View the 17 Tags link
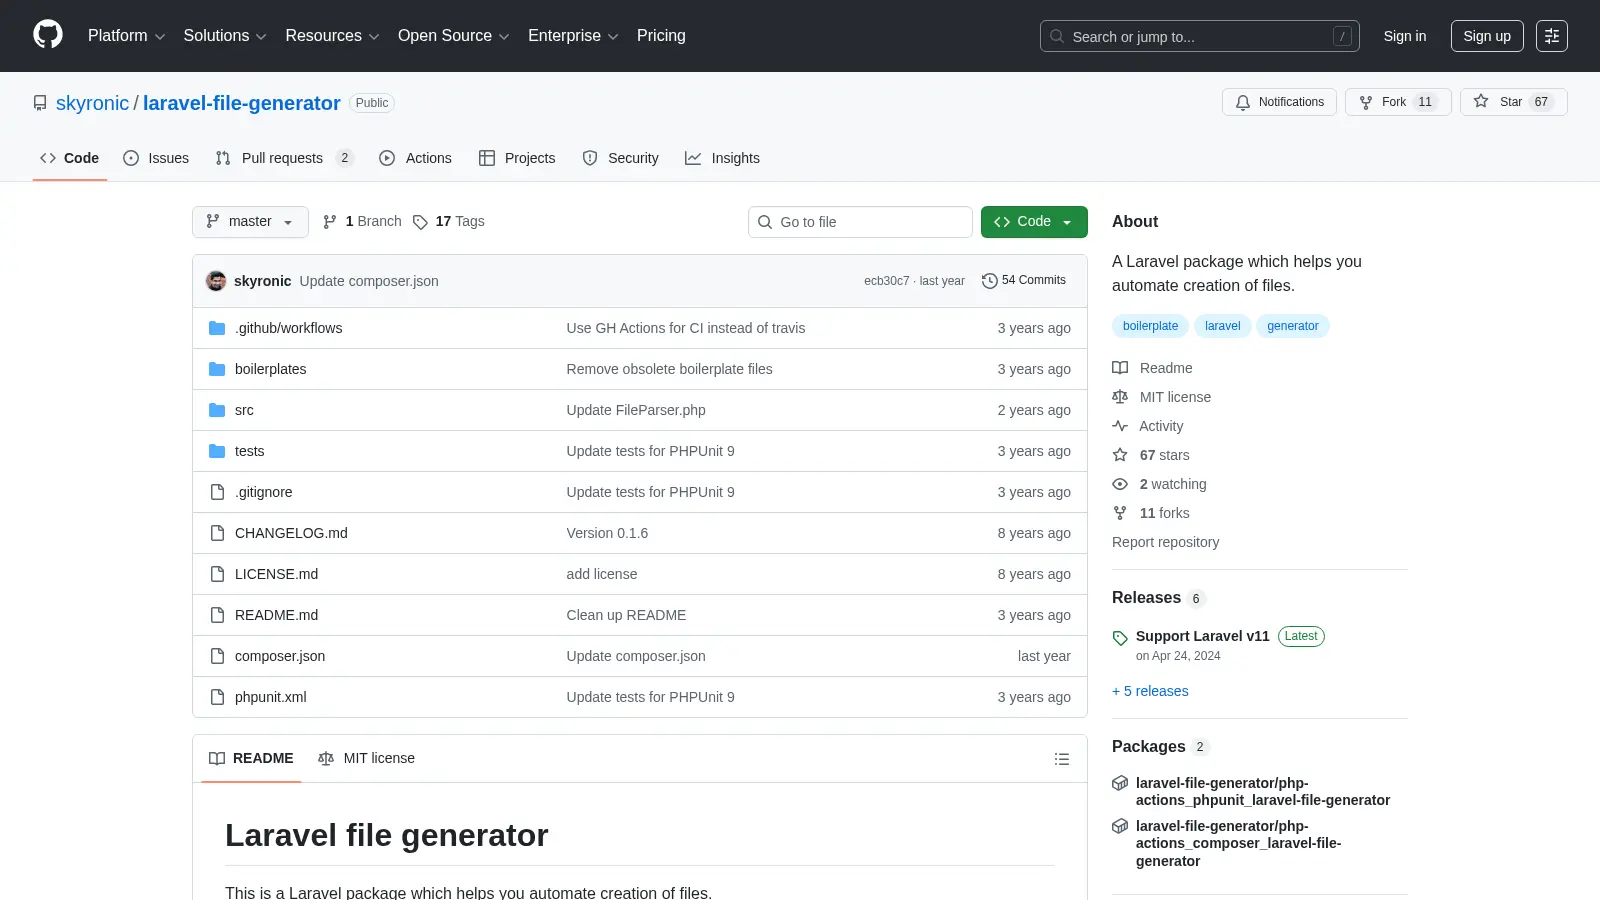1600x900 pixels. [x=449, y=222]
